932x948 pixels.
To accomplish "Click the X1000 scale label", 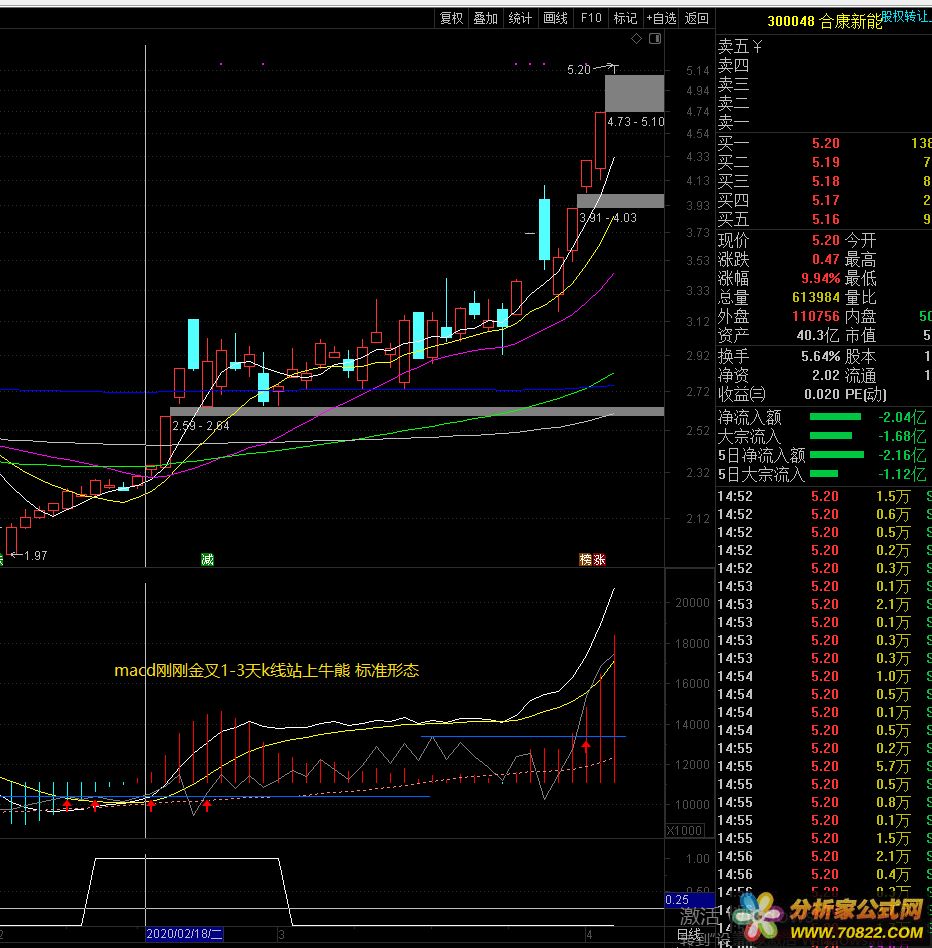I will 684,831.
